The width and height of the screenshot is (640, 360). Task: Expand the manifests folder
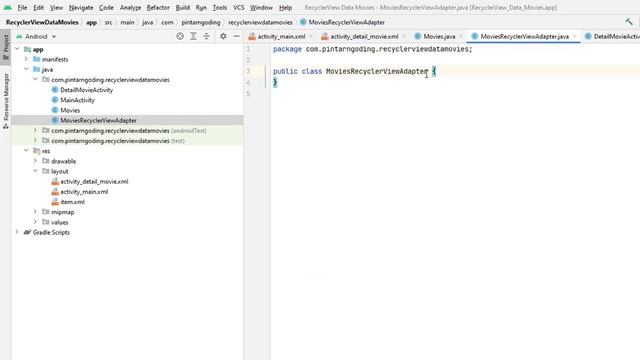click(x=26, y=59)
